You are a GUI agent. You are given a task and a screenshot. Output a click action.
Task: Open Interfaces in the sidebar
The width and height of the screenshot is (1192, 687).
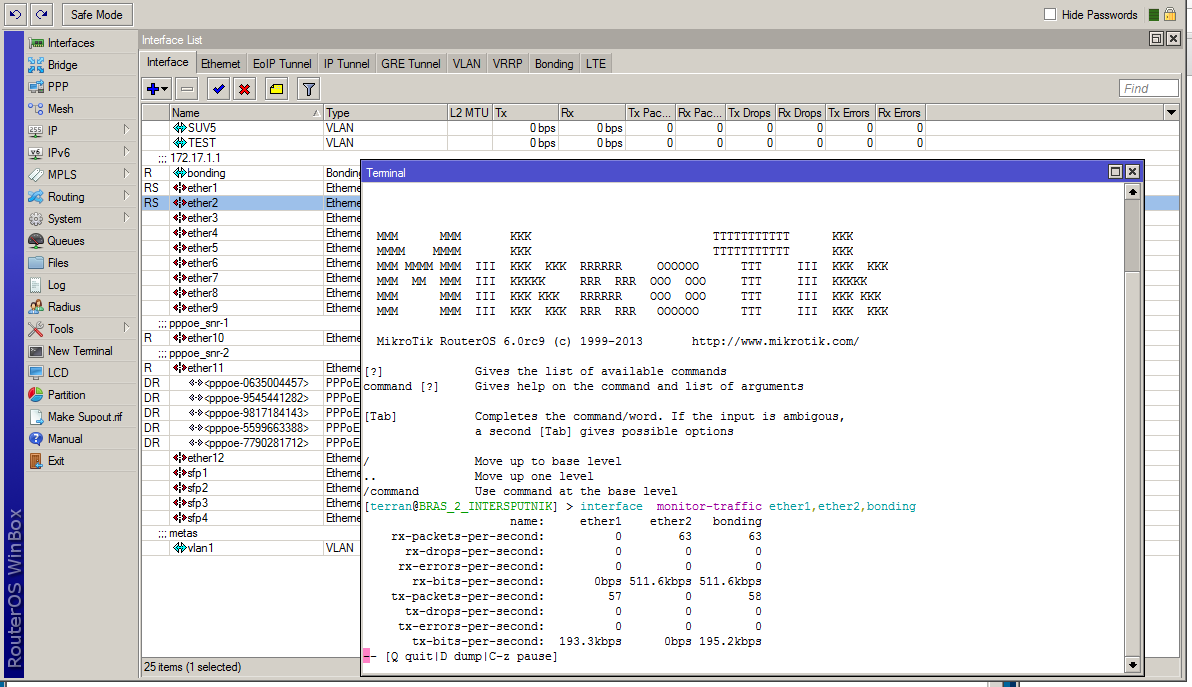point(71,43)
